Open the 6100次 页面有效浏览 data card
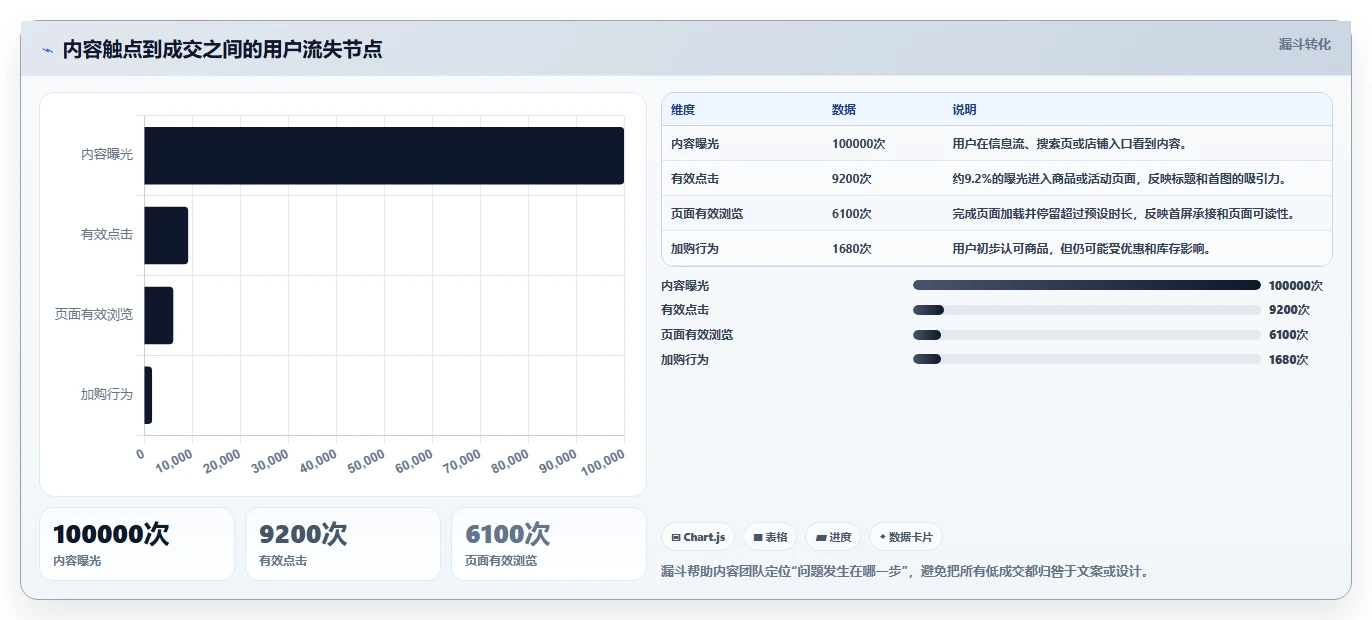Image resolution: width=1372 pixels, height=620 pixels. click(x=549, y=544)
